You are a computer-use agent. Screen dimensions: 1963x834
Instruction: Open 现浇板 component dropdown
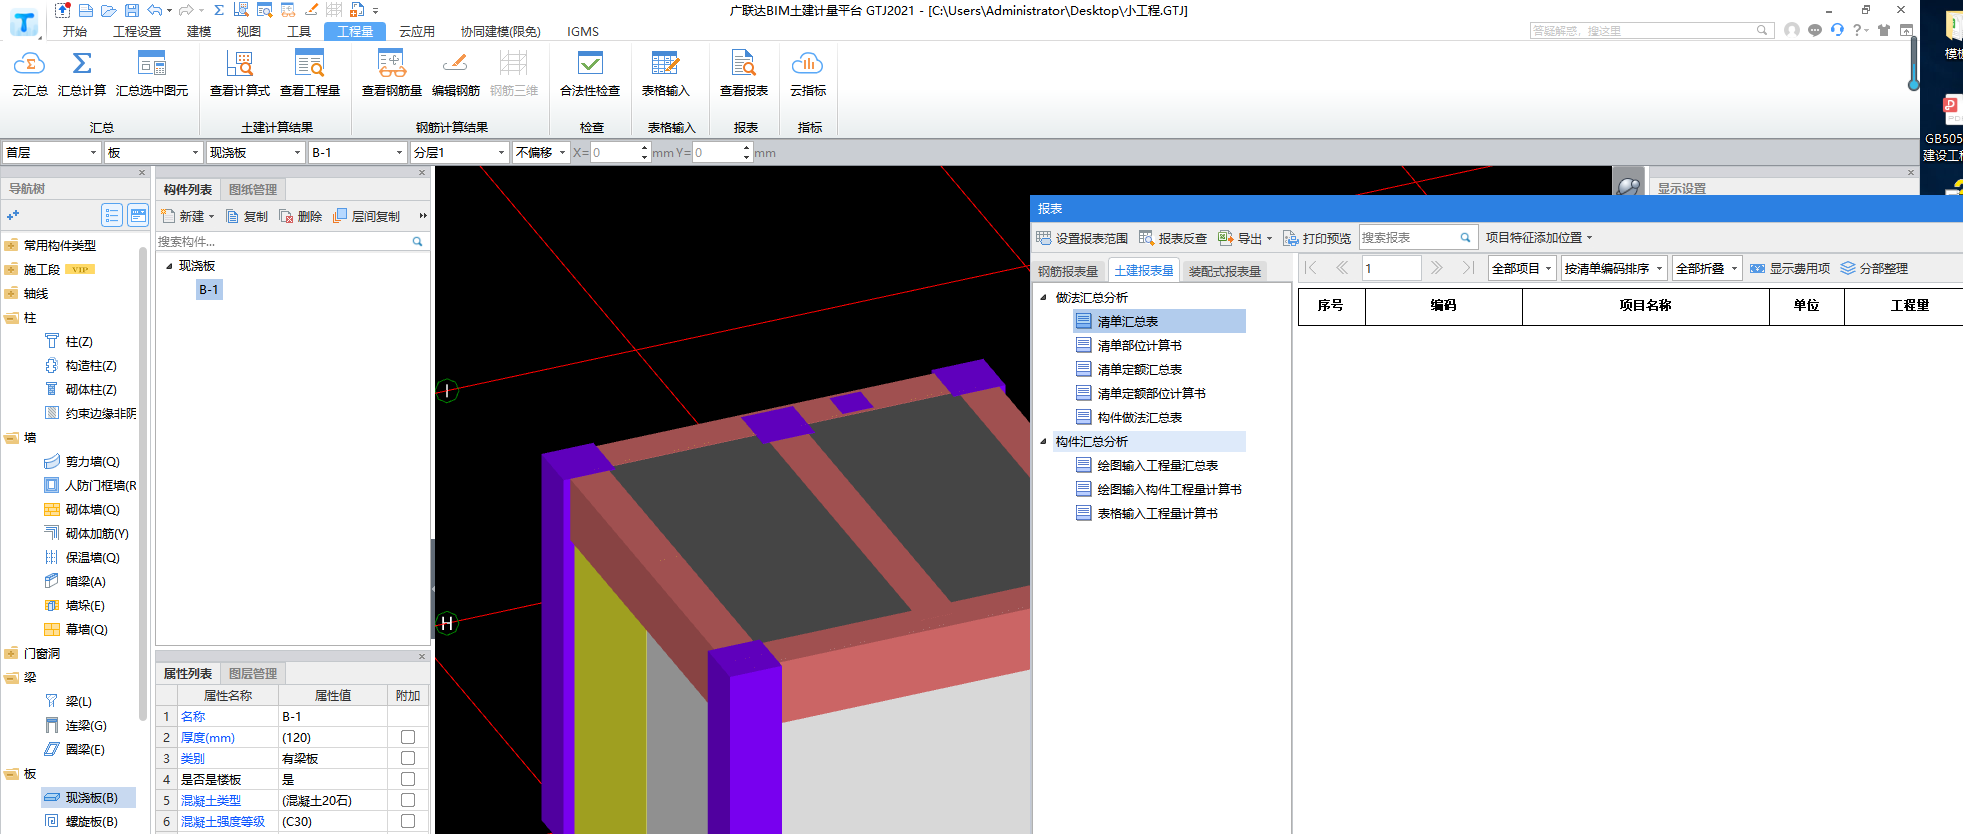[255, 152]
